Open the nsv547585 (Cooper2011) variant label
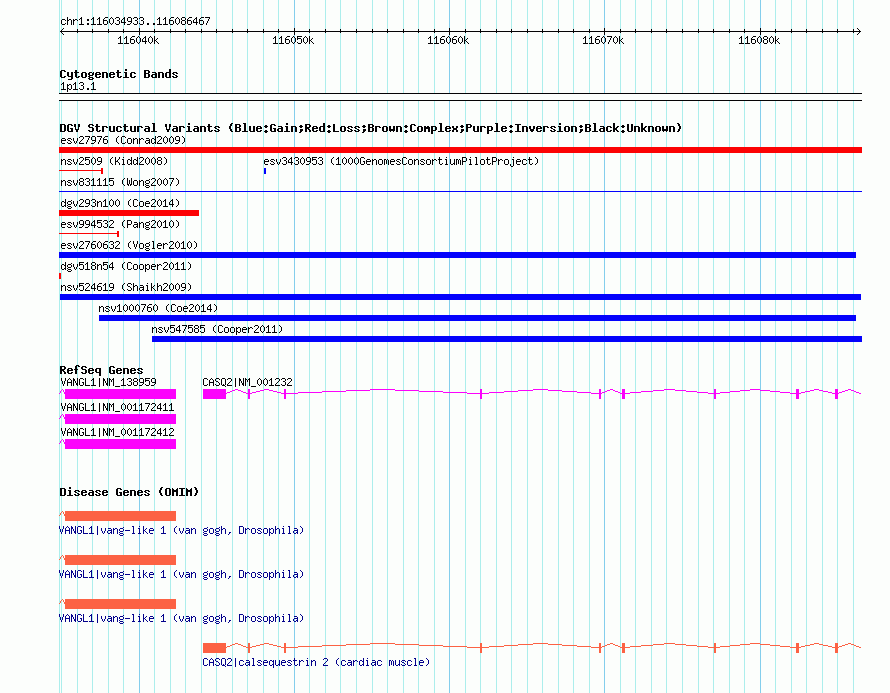Viewport: 890px width, 693px height. [217, 329]
